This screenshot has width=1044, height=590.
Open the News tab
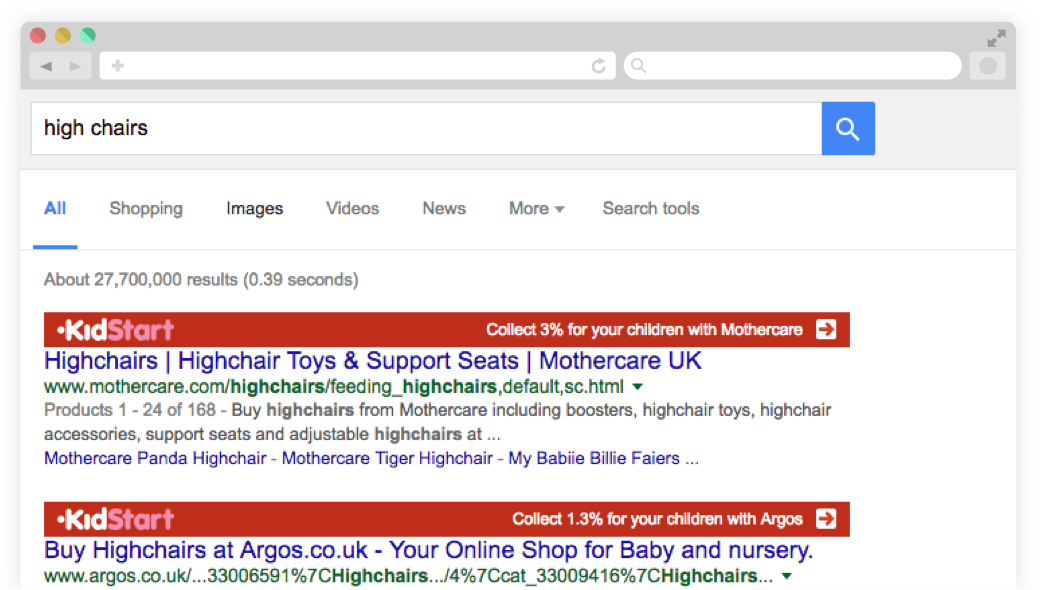444,208
